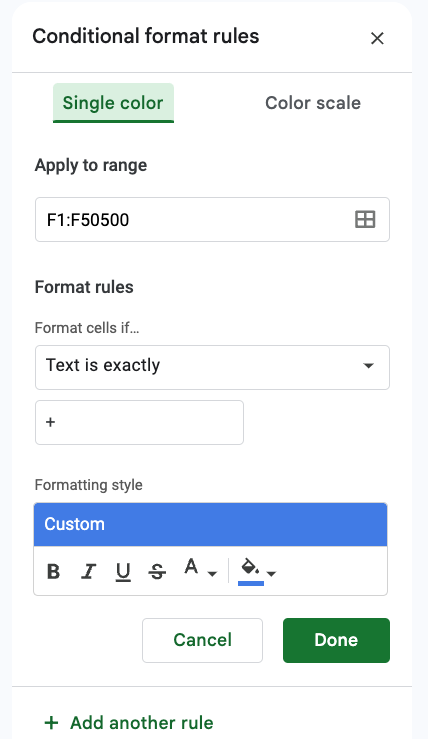Toggle strikethrough formatting style
The width and height of the screenshot is (428, 739).
tap(157, 572)
